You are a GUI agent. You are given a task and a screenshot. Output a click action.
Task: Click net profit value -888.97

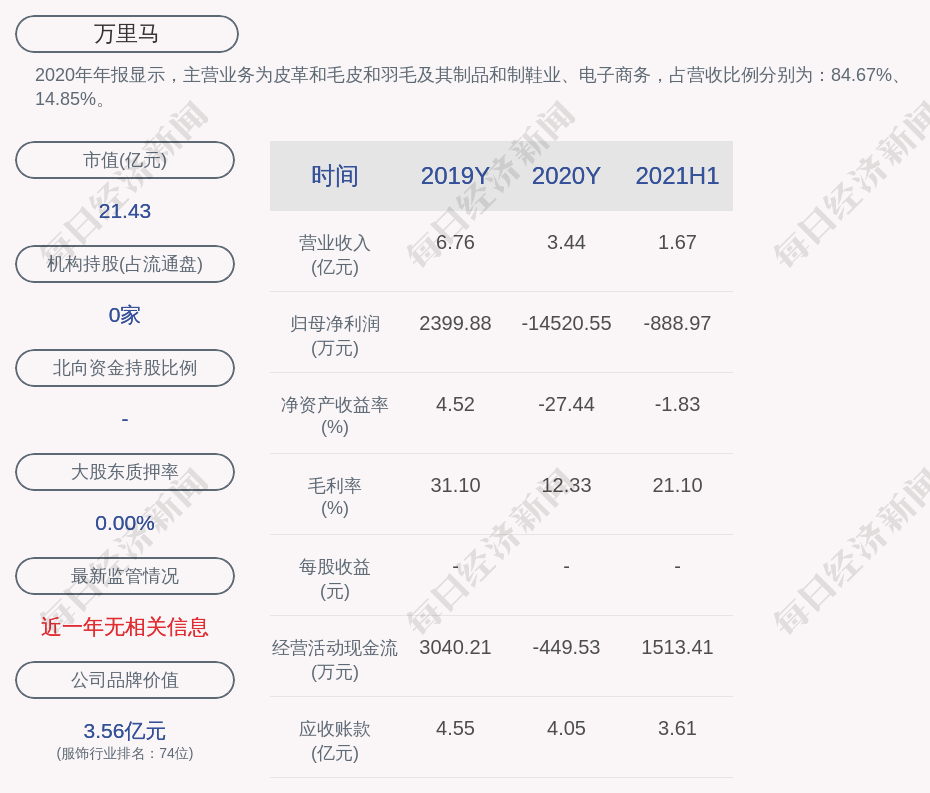coord(677,323)
